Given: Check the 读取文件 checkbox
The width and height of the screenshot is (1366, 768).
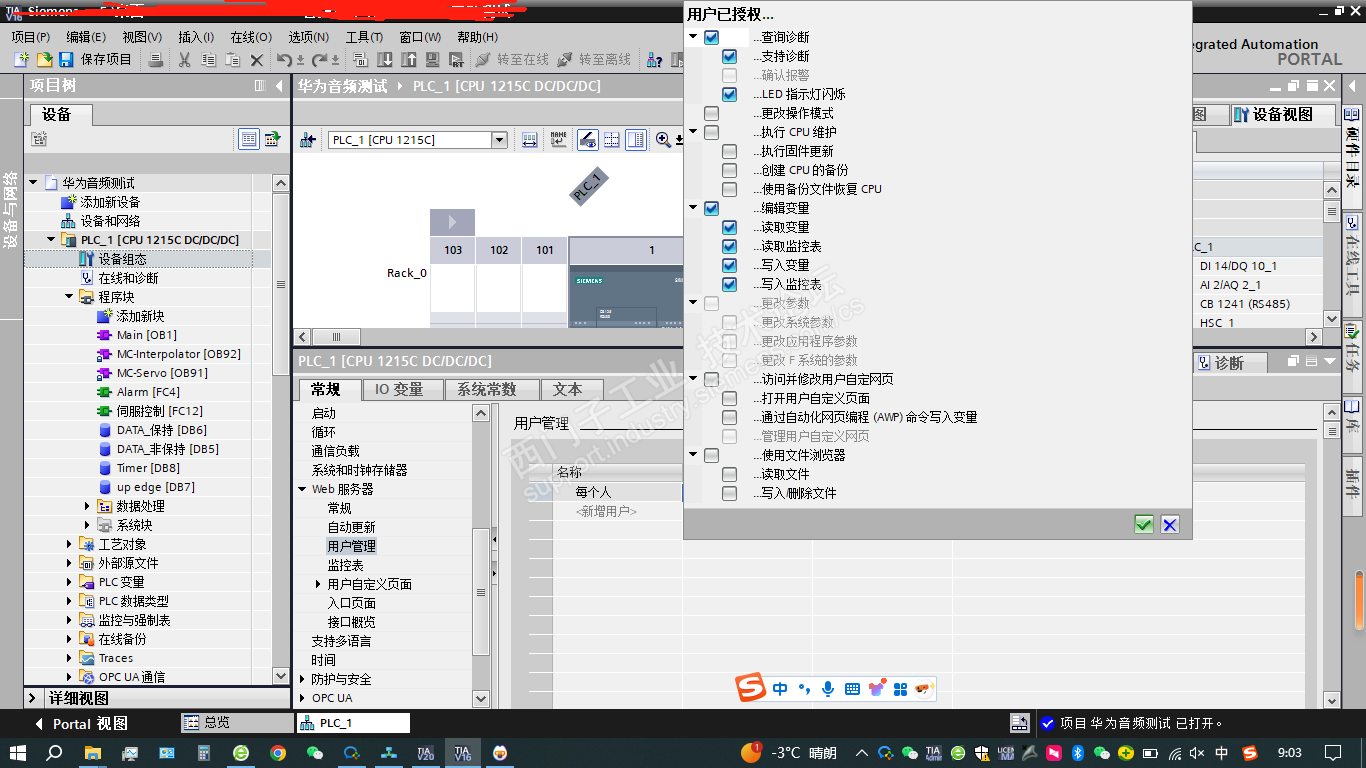Looking at the screenshot, I should pyautogui.click(x=729, y=474).
